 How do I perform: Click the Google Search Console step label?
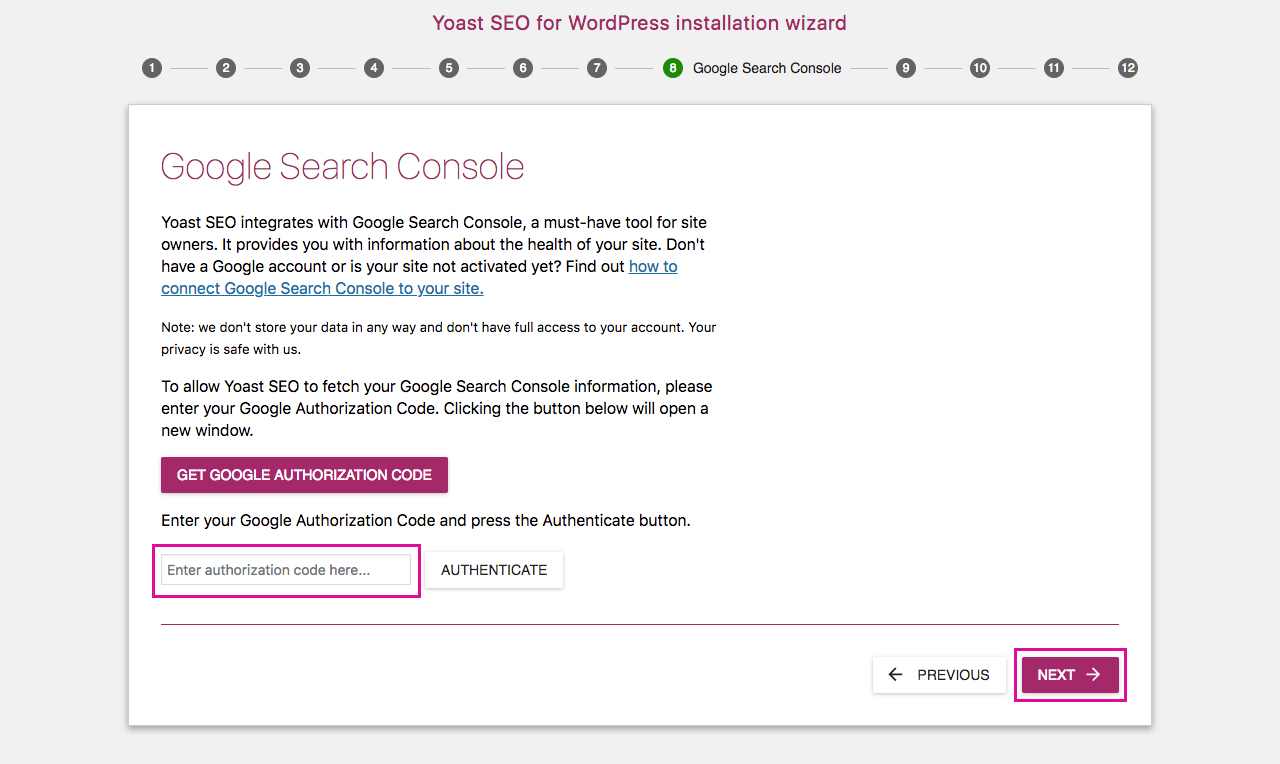(767, 68)
